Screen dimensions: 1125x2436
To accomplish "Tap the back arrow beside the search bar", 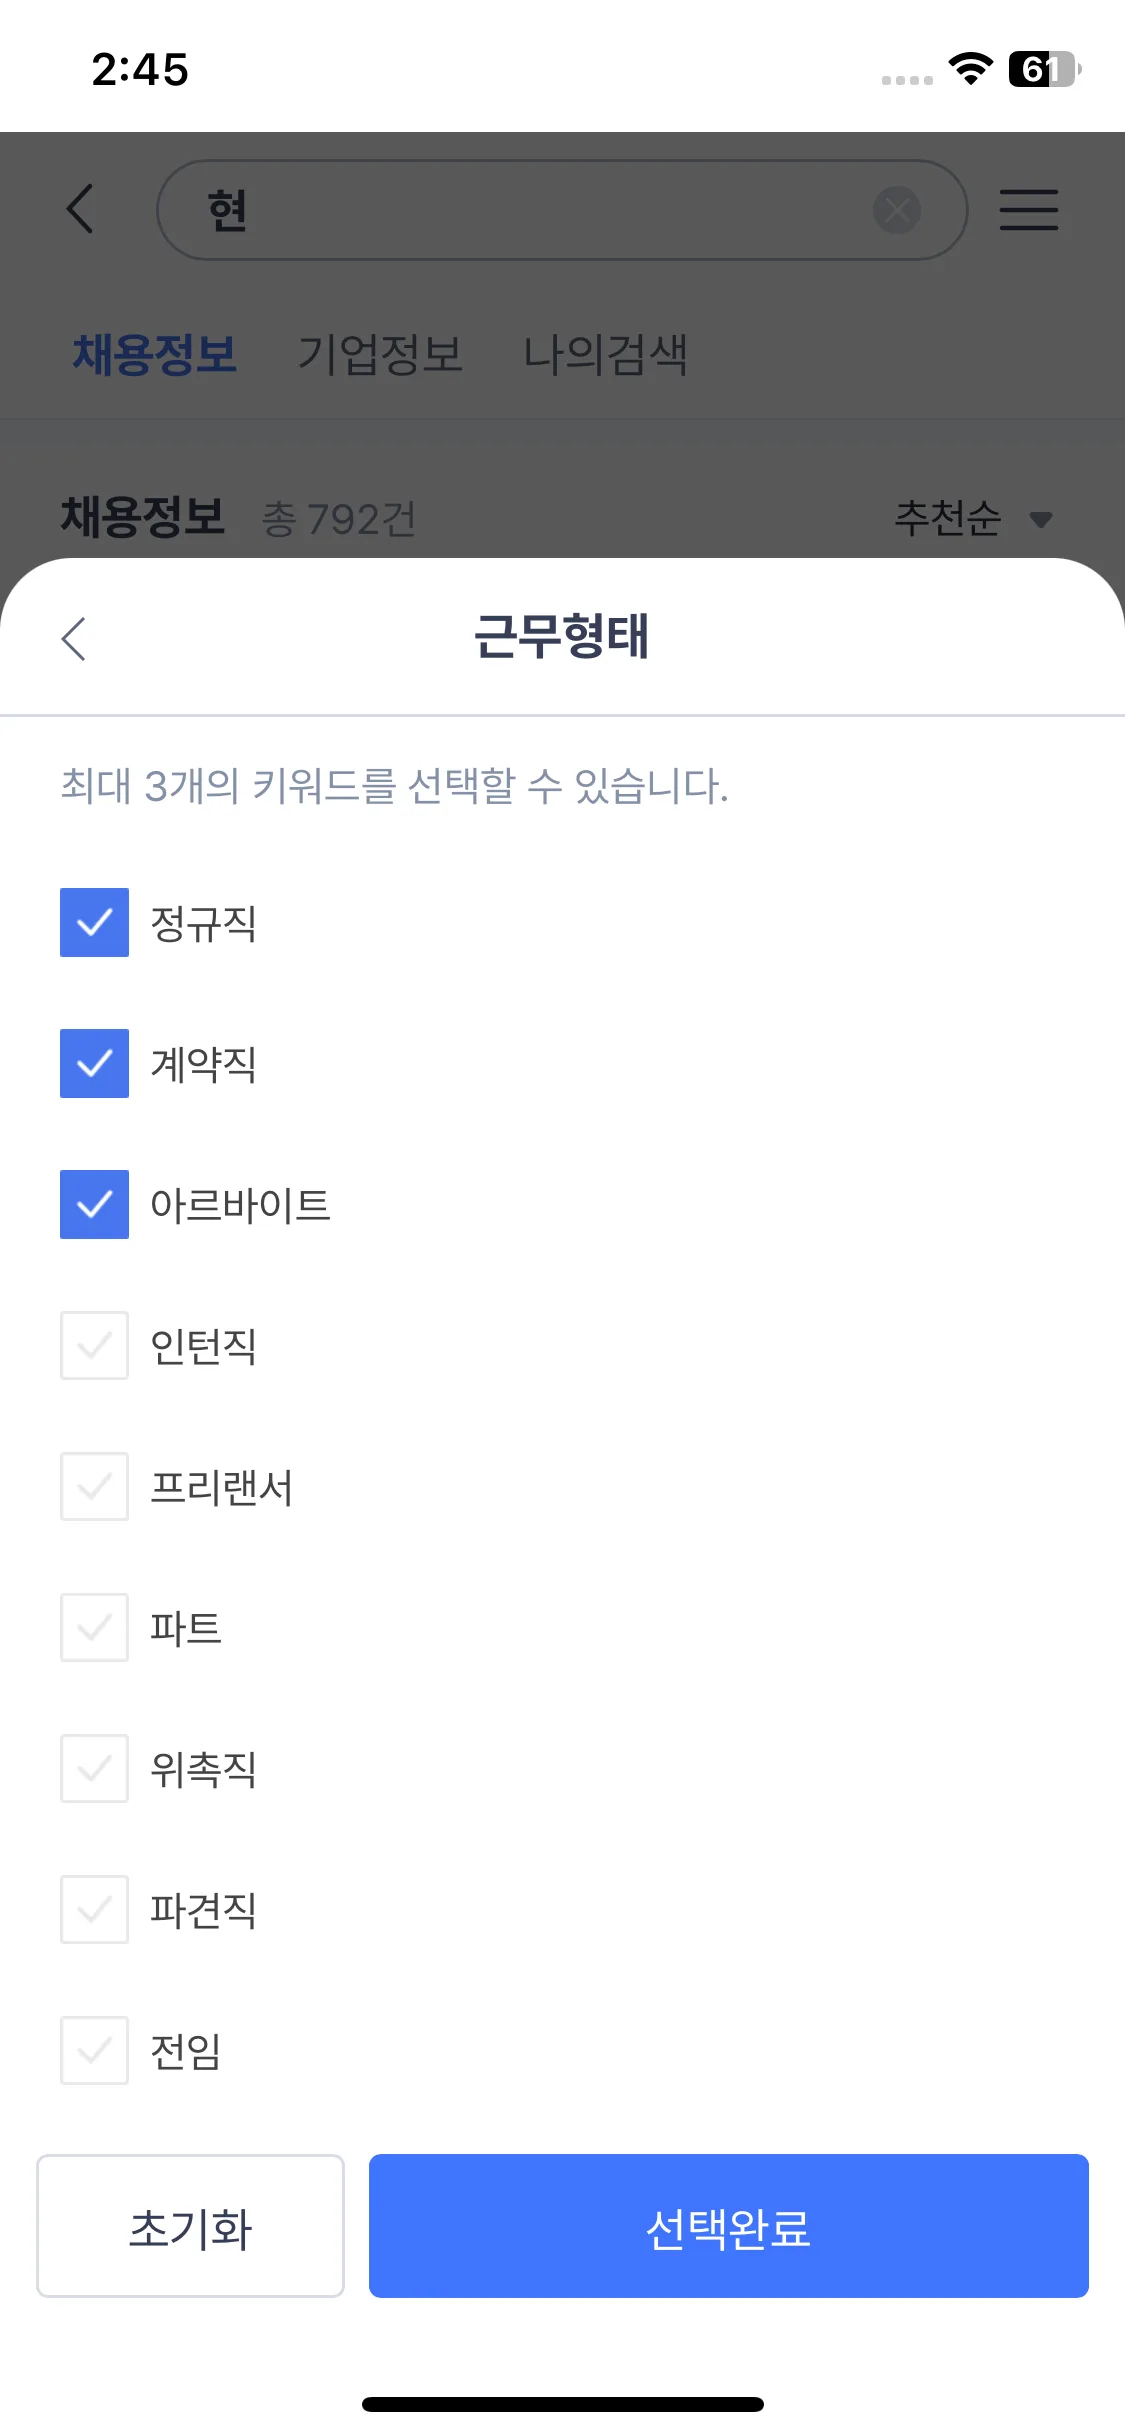I will [80, 209].
